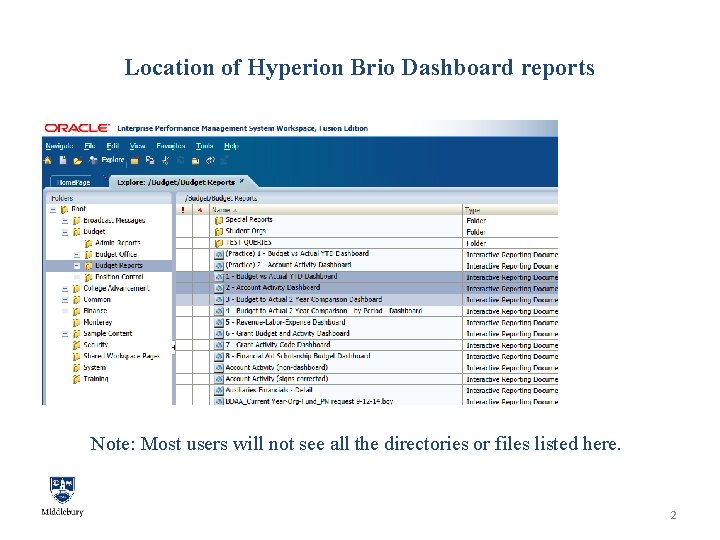Switch to the HomePage tab

(x=74, y=182)
